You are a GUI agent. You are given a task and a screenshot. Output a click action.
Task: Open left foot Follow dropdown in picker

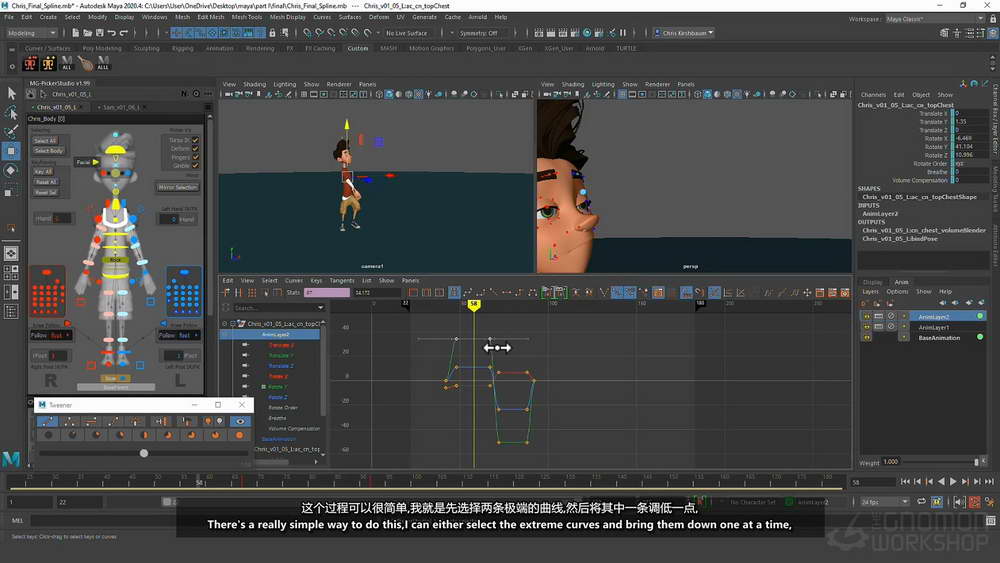coord(179,335)
